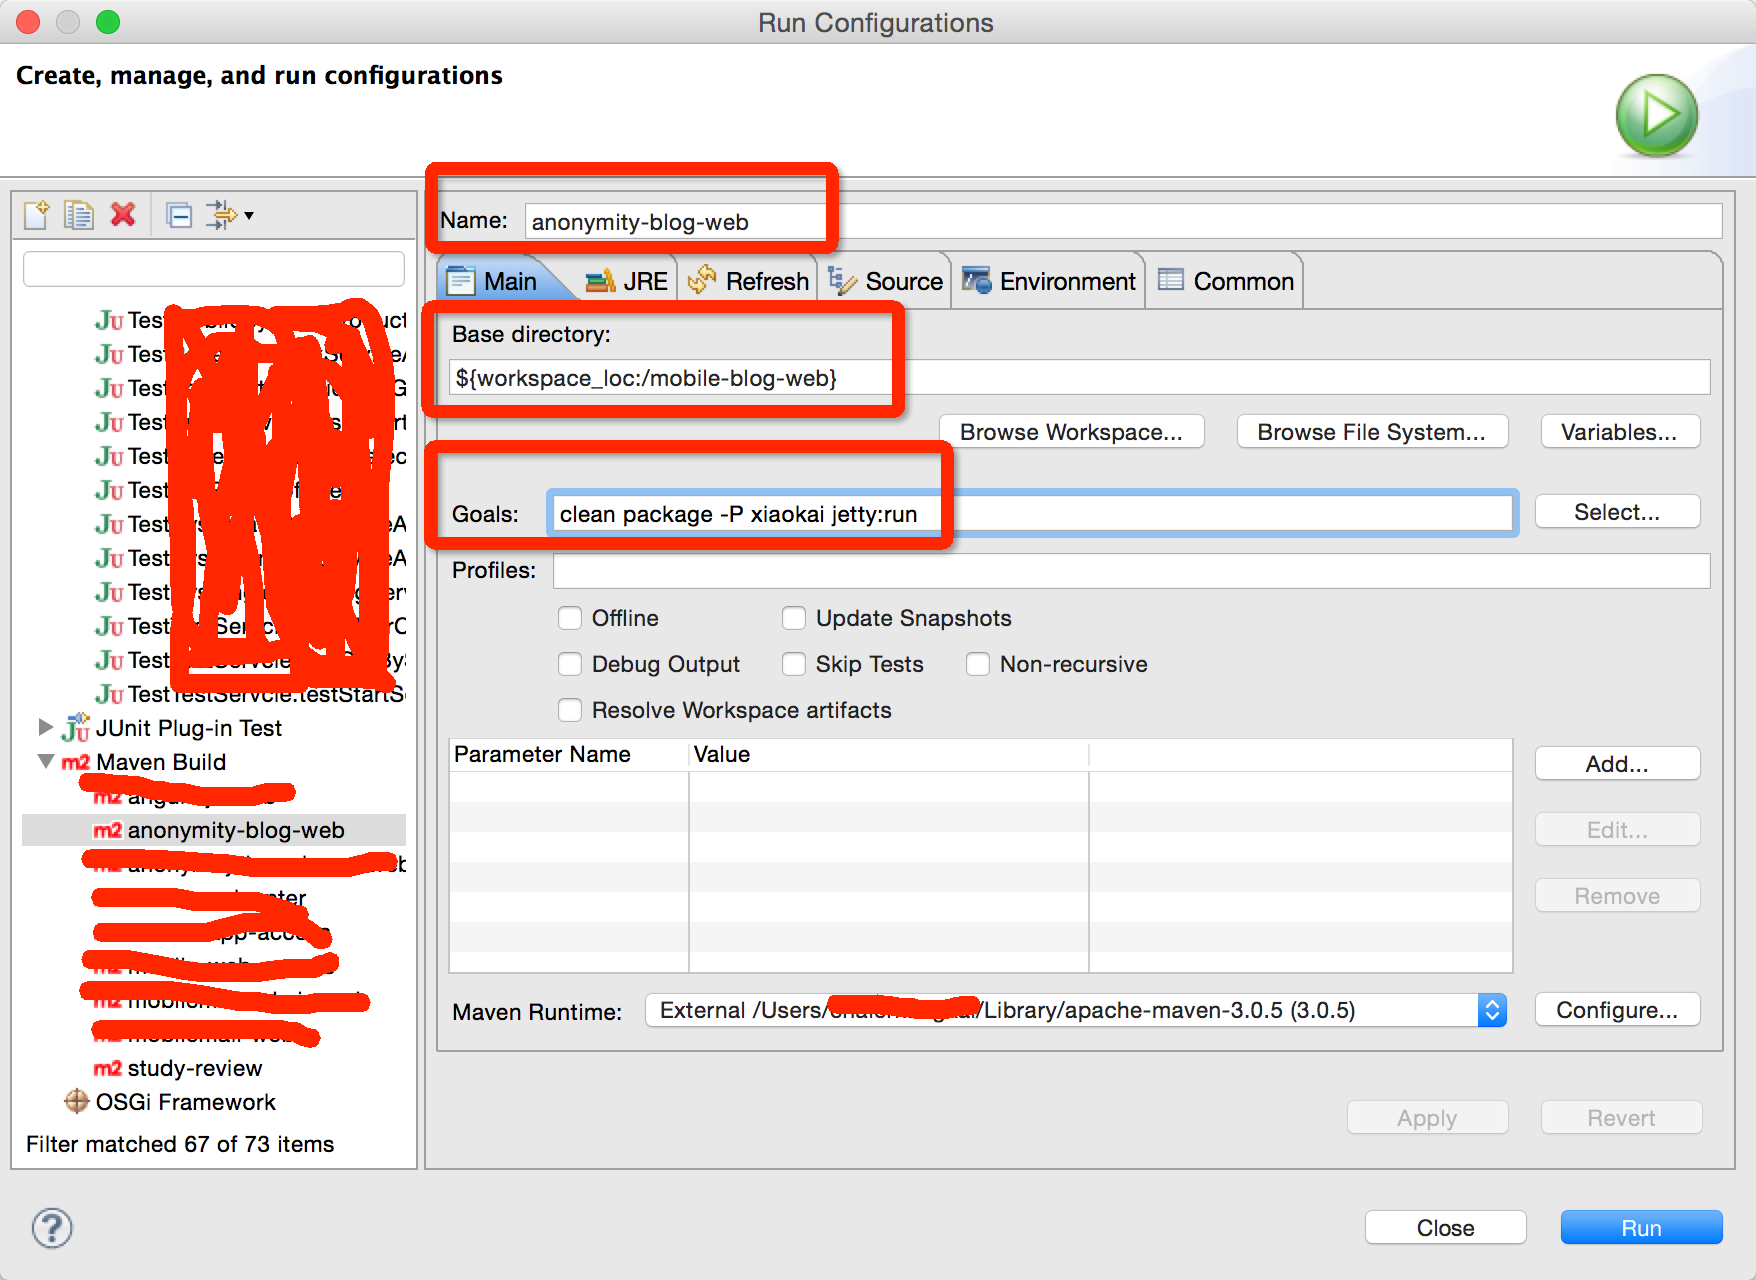Screen dimensions: 1756x1280
Task: Tick the Update Snapshots checkbox
Action: [x=794, y=618]
